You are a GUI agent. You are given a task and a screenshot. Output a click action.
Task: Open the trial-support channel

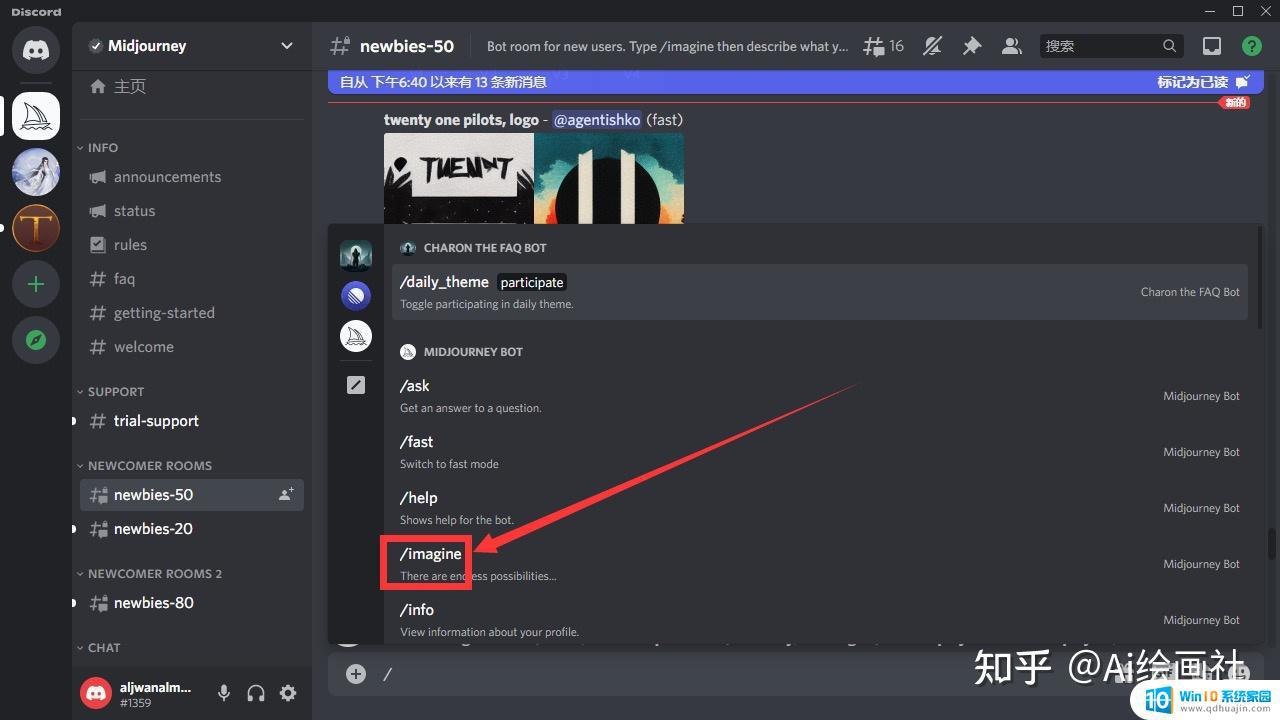click(190, 421)
